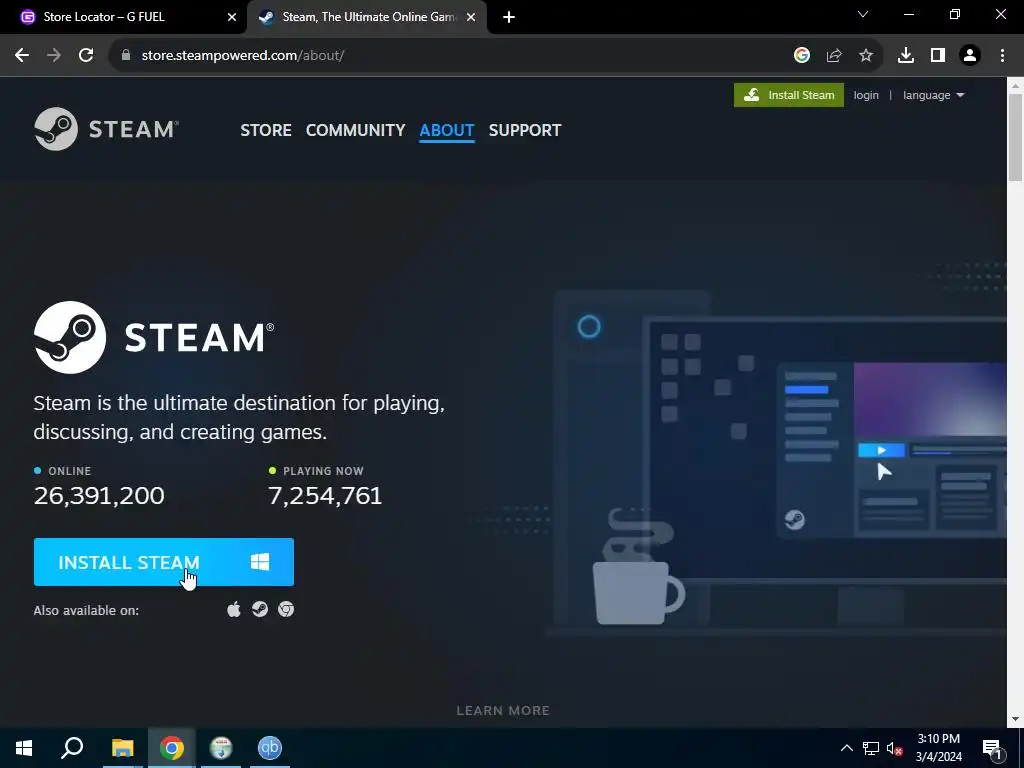Select the SteamOS download icon
Viewport: 1024px width, 768px height.
click(x=260, y=609)
